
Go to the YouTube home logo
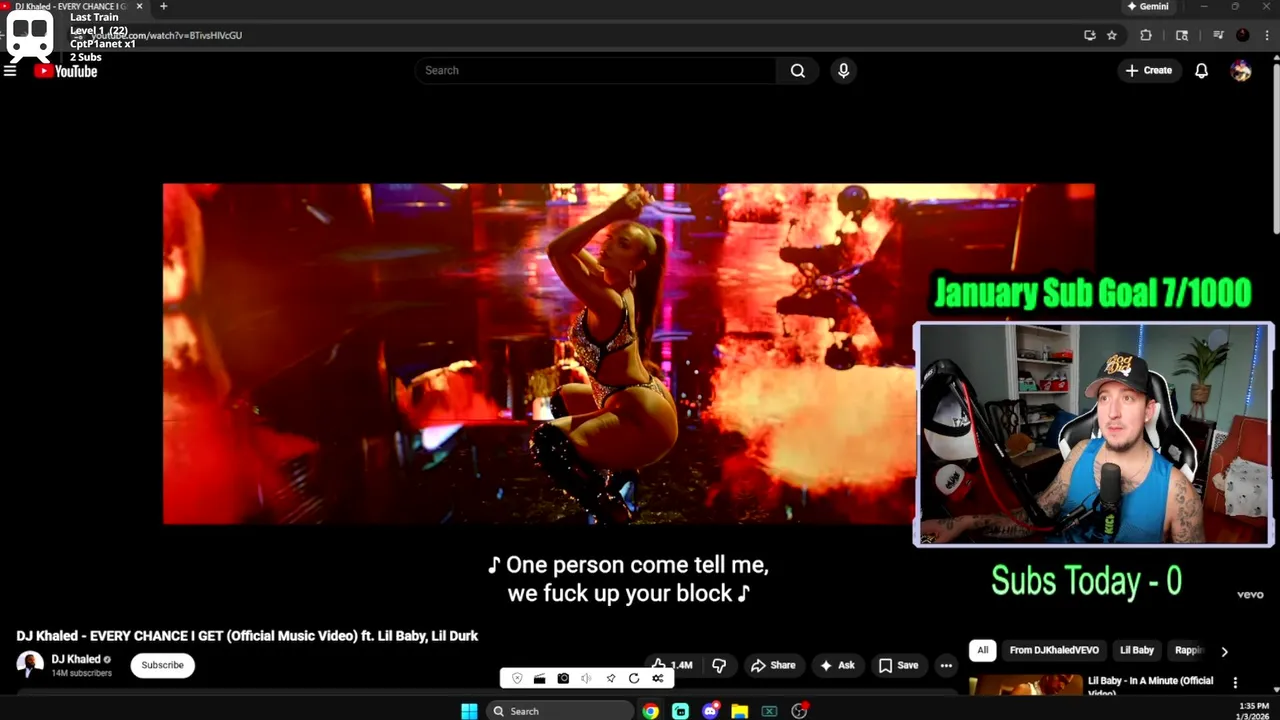66,71
